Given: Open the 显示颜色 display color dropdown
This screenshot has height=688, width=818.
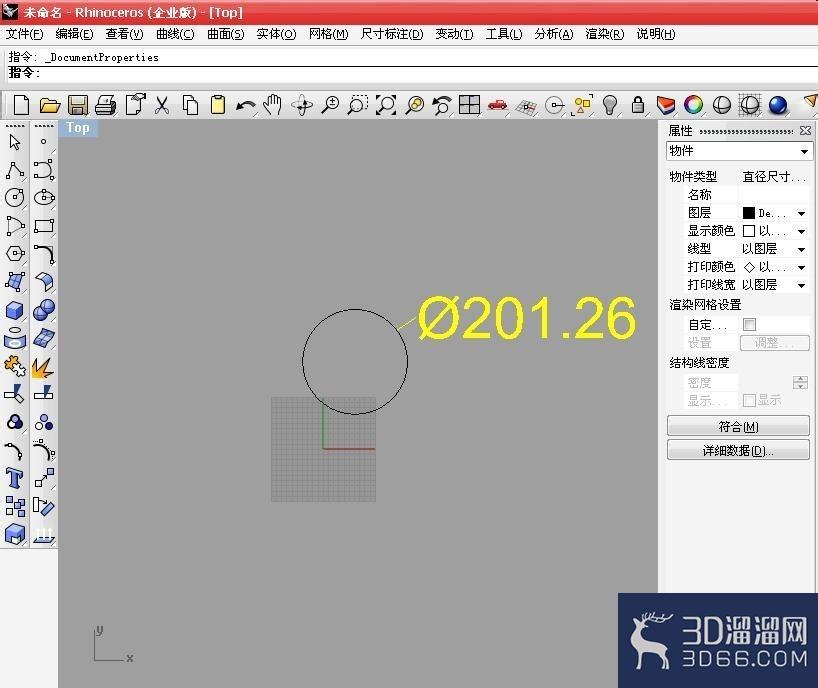Looking at the screenshot, I should point(801,231).
